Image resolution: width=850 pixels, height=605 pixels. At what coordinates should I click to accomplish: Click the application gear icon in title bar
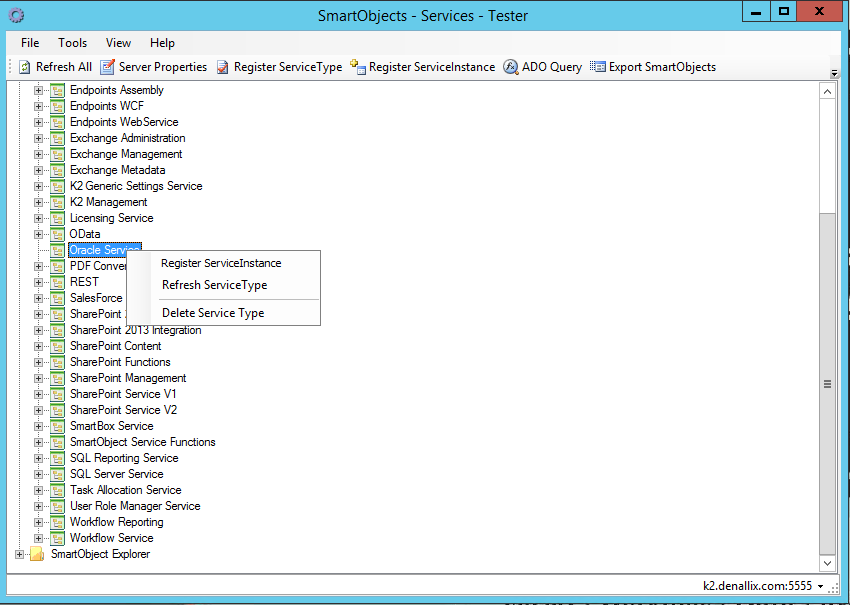pos(17,16)
